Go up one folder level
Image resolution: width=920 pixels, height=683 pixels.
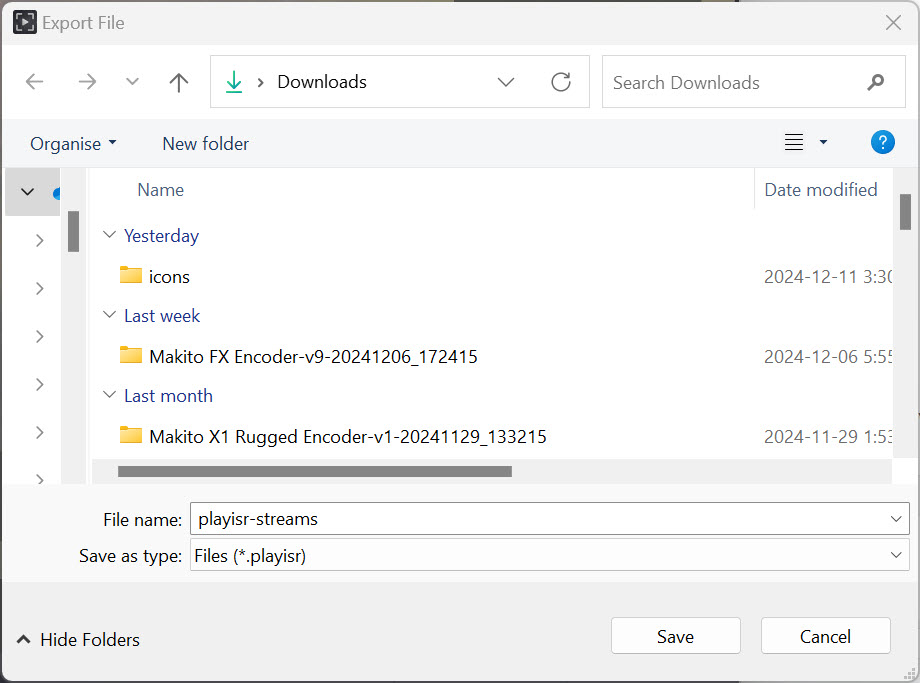[x=179, y=82]
